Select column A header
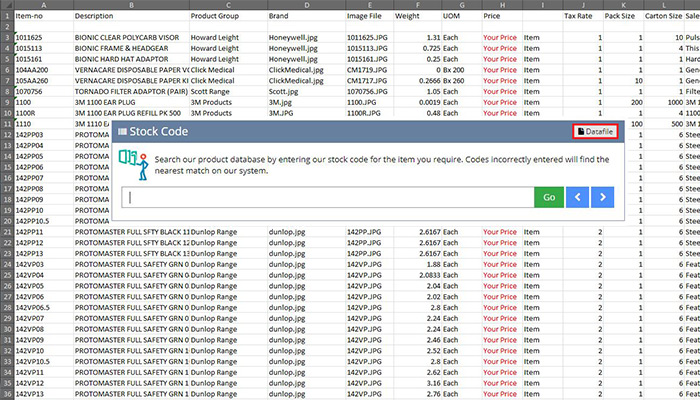 [44, 5]
